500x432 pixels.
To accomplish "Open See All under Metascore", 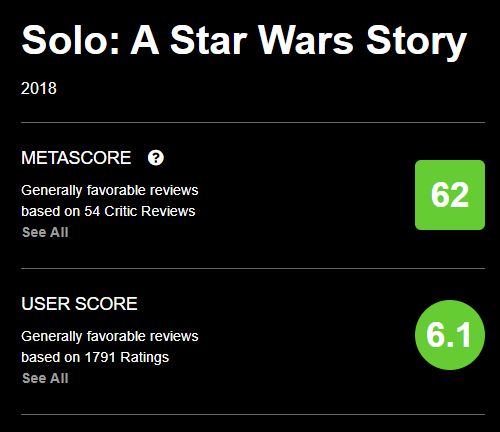I will pyautogui.click(x=45, y=232).
